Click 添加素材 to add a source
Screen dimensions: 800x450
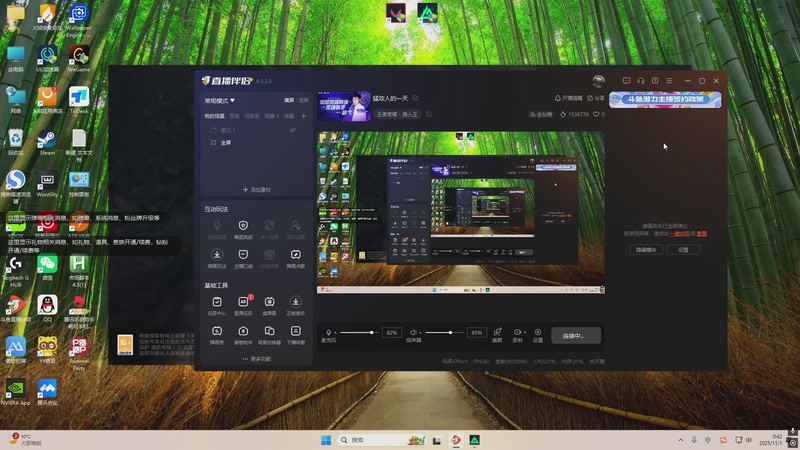point(257,190)
